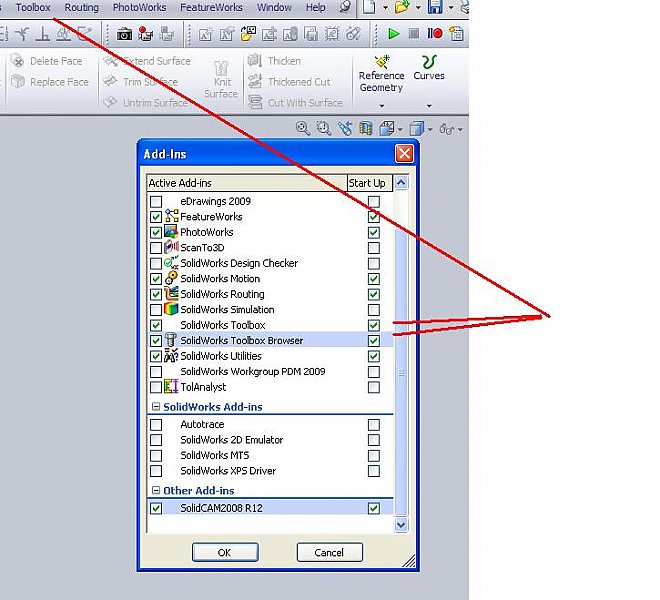Click the Knit Surface tool
The height and width of the screenshot is (600, 660).
[x=221, y=80]
